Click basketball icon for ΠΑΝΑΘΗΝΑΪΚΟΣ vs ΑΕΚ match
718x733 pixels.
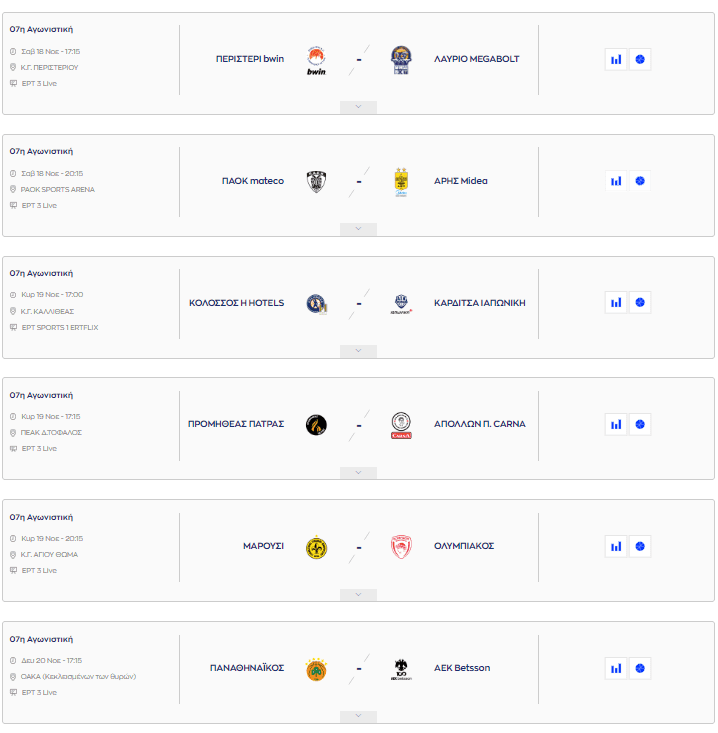[640, 668]
